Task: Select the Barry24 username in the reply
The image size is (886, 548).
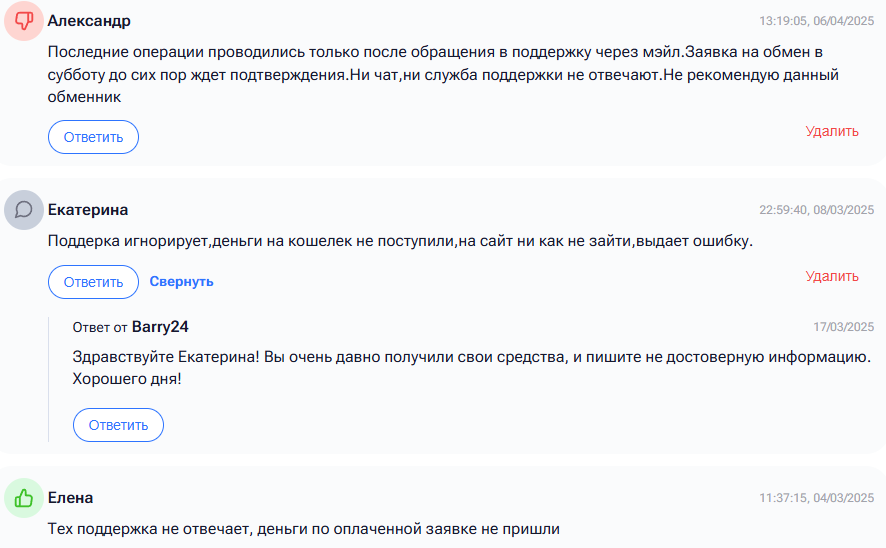Action: (x=160, y=327)
